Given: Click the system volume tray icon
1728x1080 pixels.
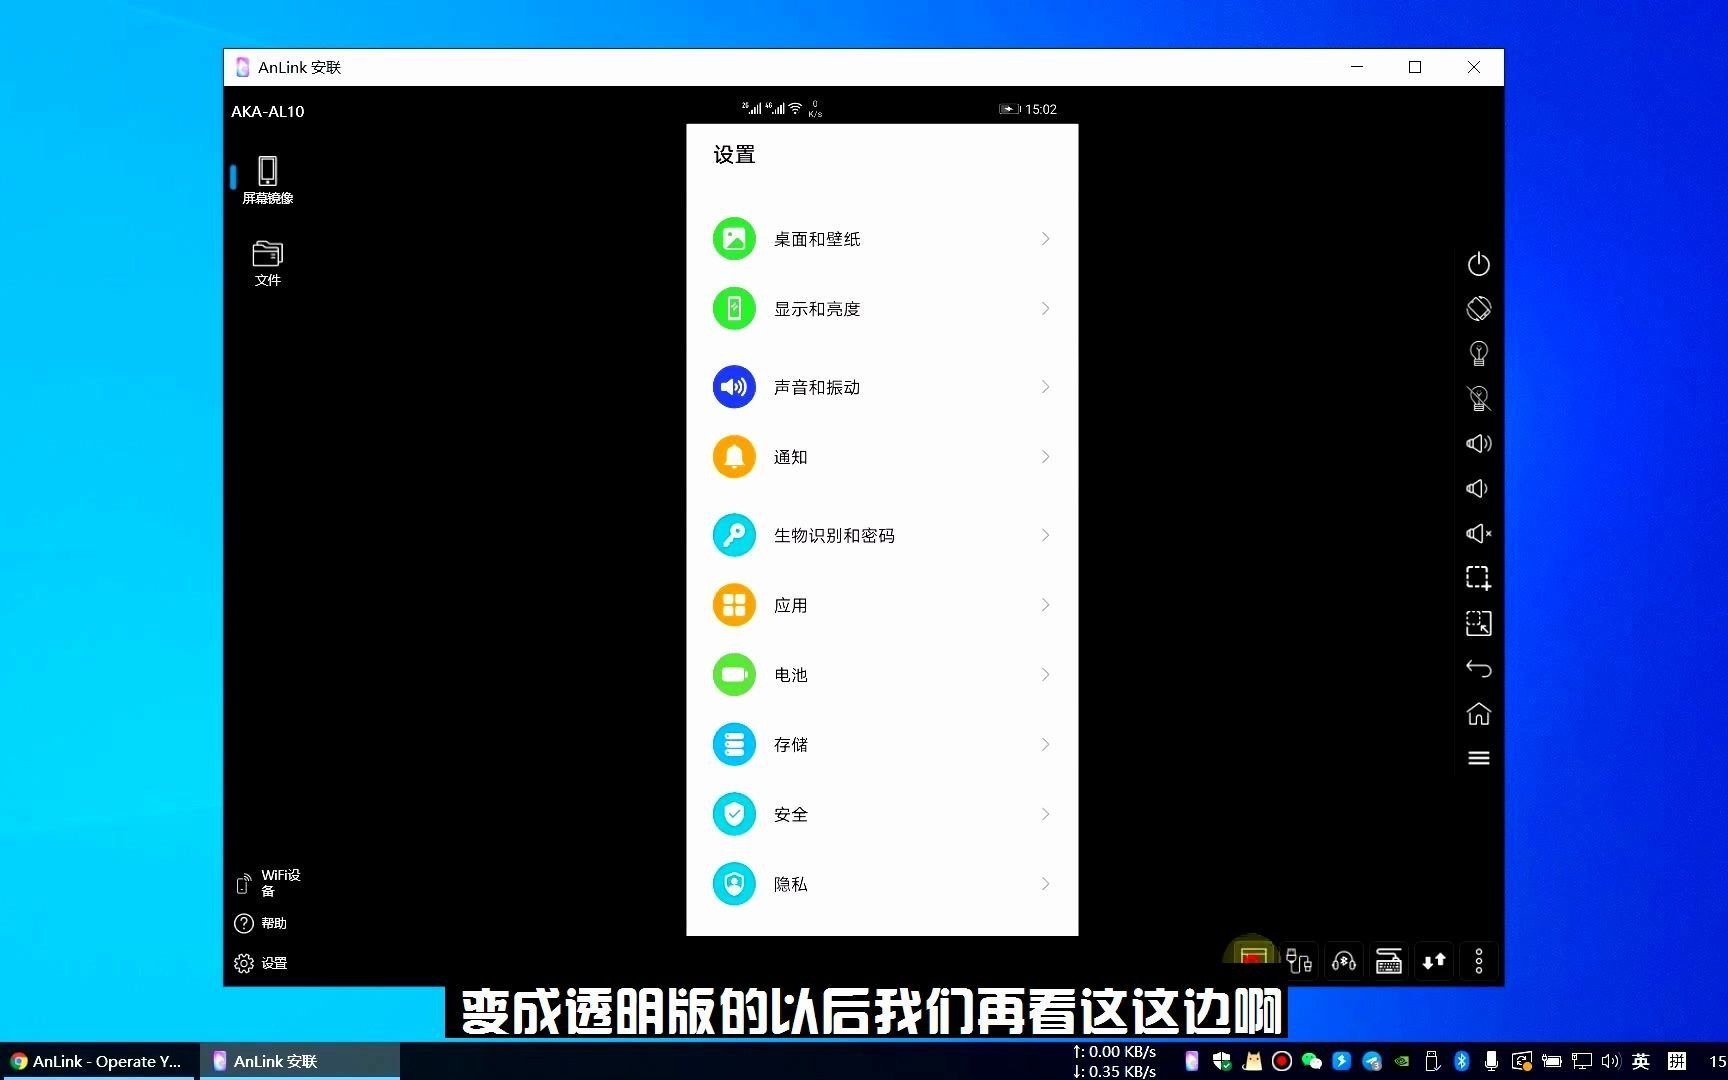Looking at the screenshot, I should tap(1609, 1061).
